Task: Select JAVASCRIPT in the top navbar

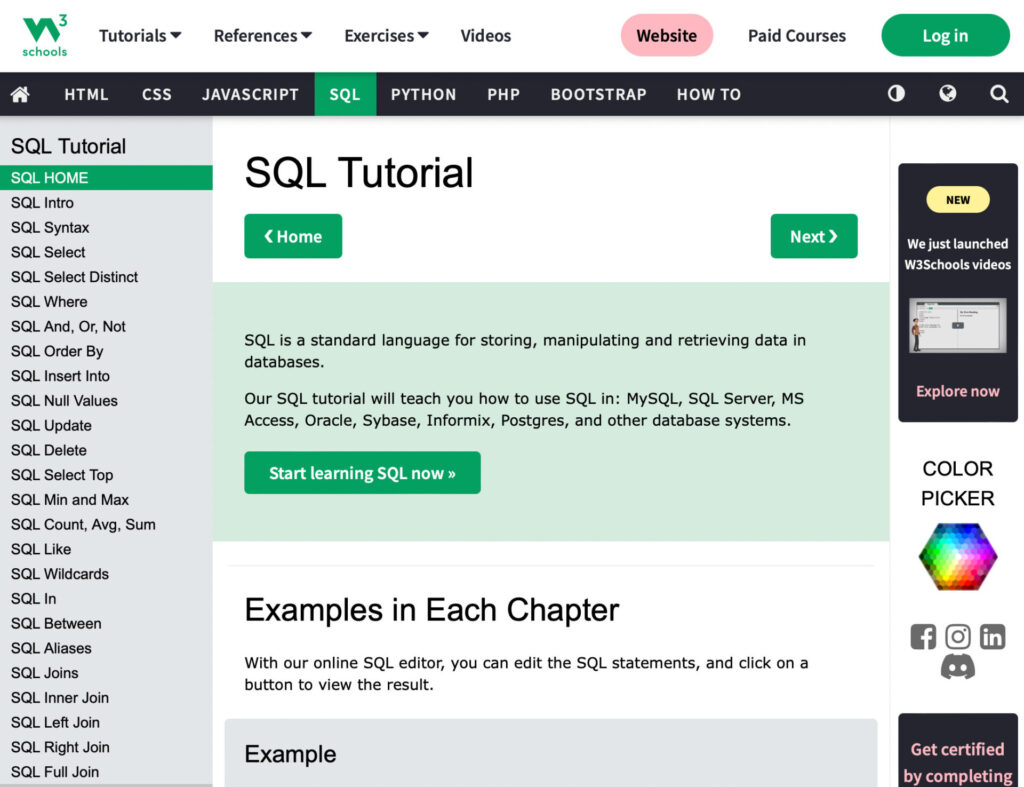Action: click(x=250, y=94)
